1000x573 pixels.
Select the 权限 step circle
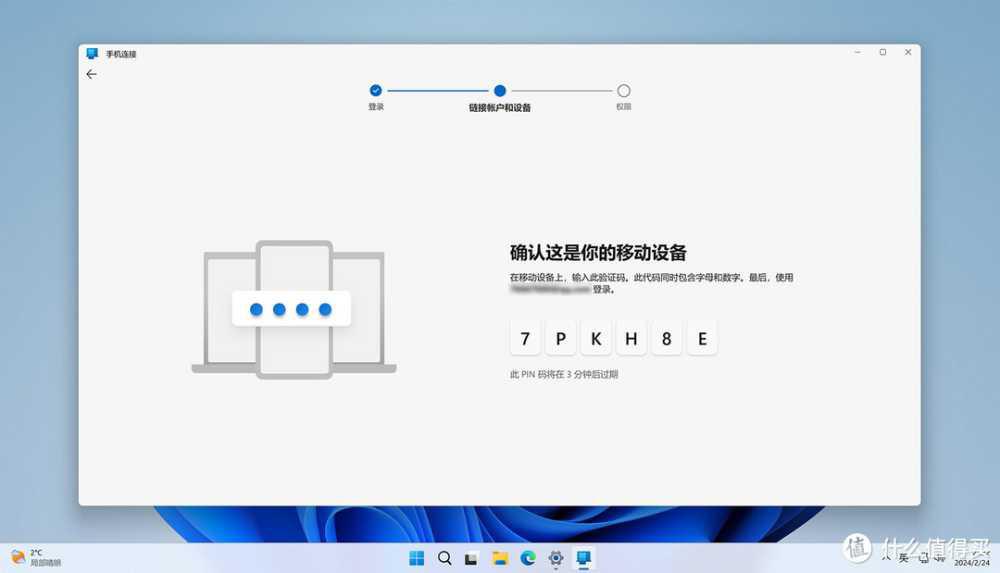coord(624,91)
